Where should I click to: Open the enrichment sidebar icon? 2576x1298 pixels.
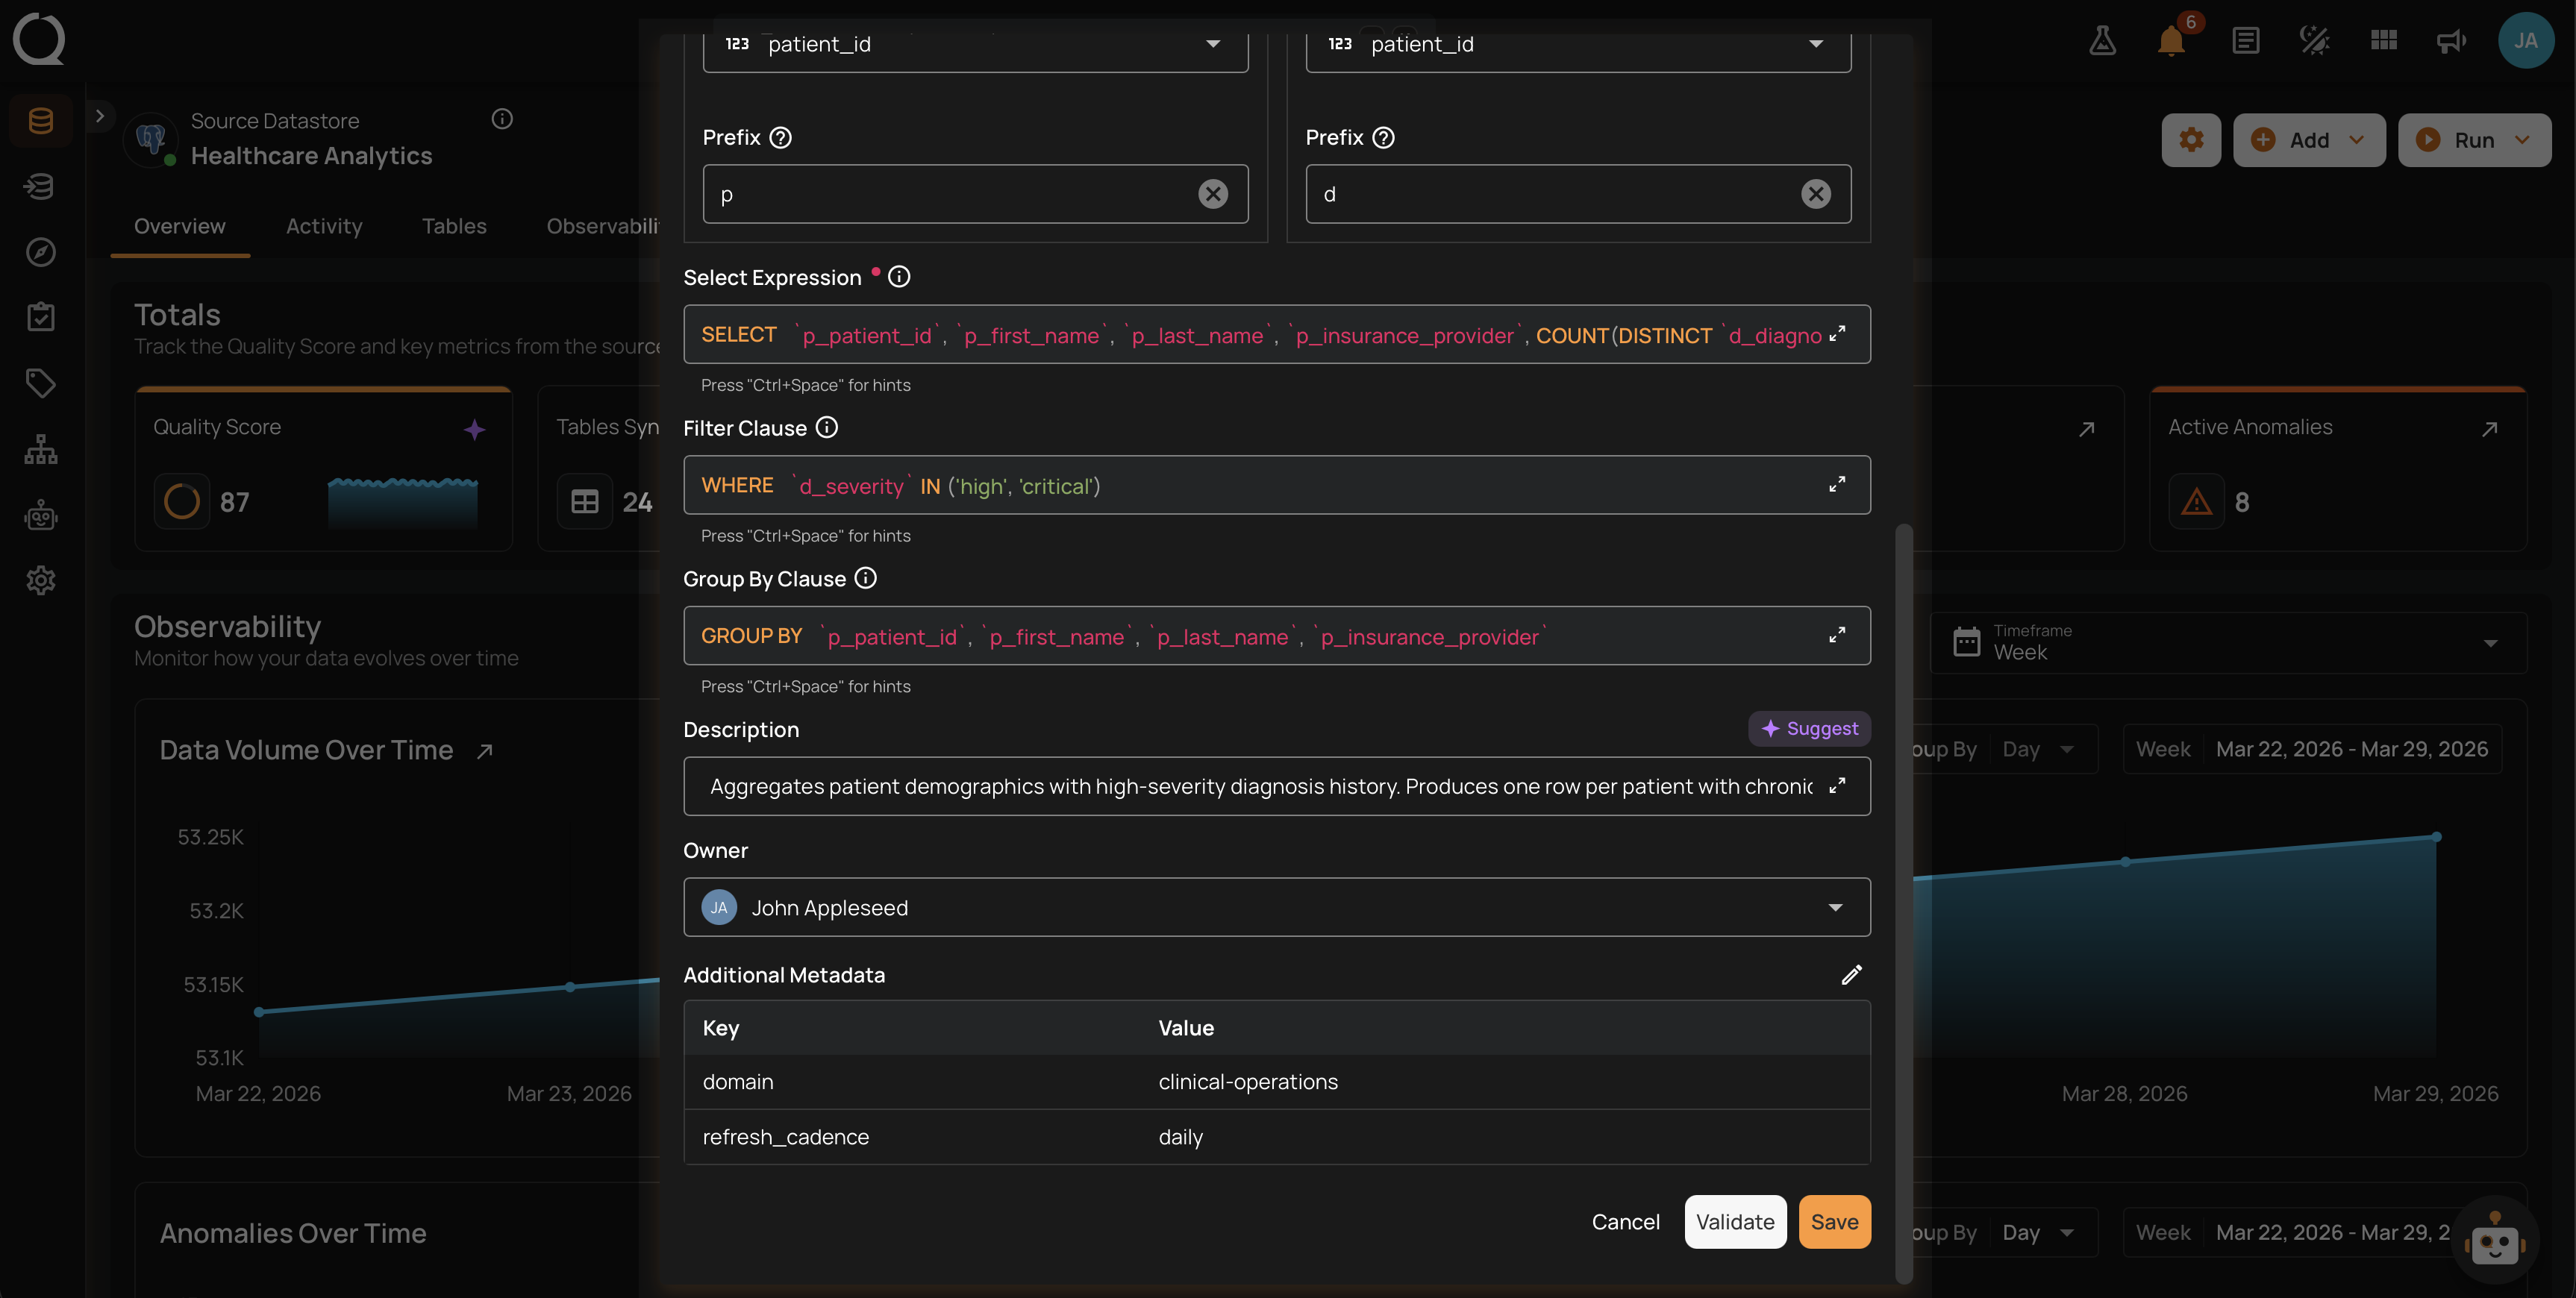click(x=40, y=186)
